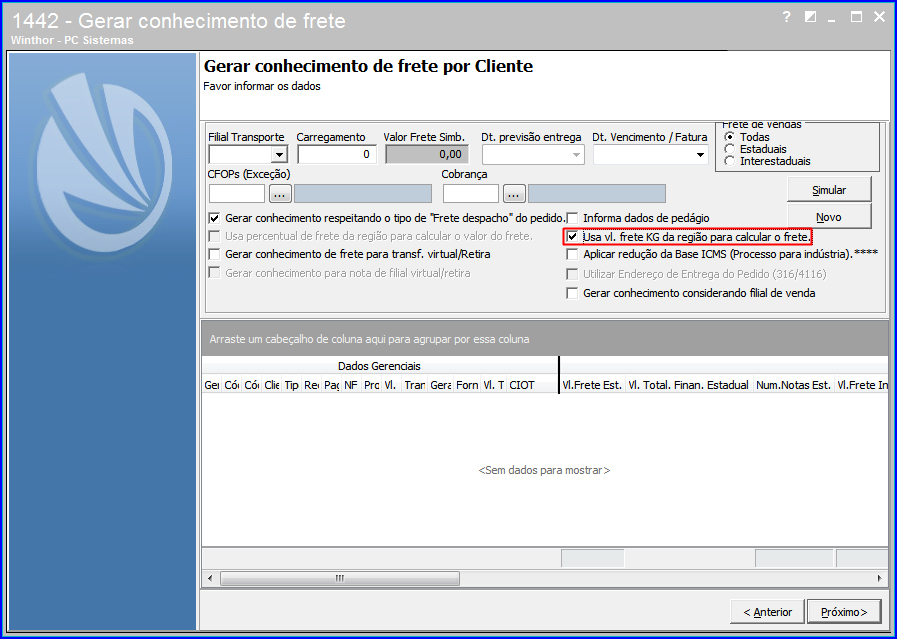
Task: Open the Dt. Vencimento / Fatura dropdown
Action: [x=700, y=155]
